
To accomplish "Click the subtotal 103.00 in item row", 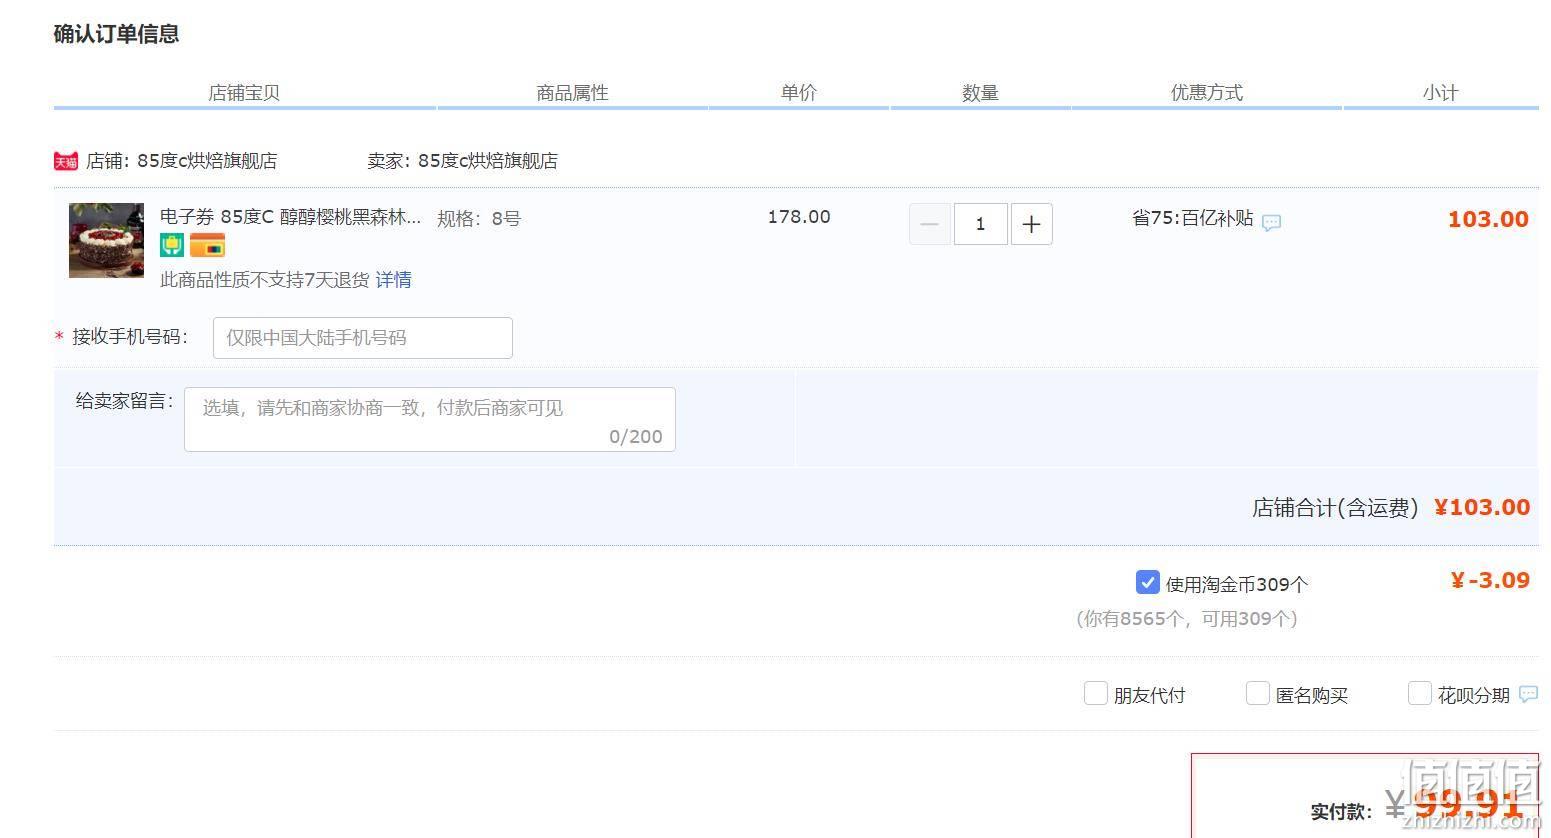I will click(1488, 219).
